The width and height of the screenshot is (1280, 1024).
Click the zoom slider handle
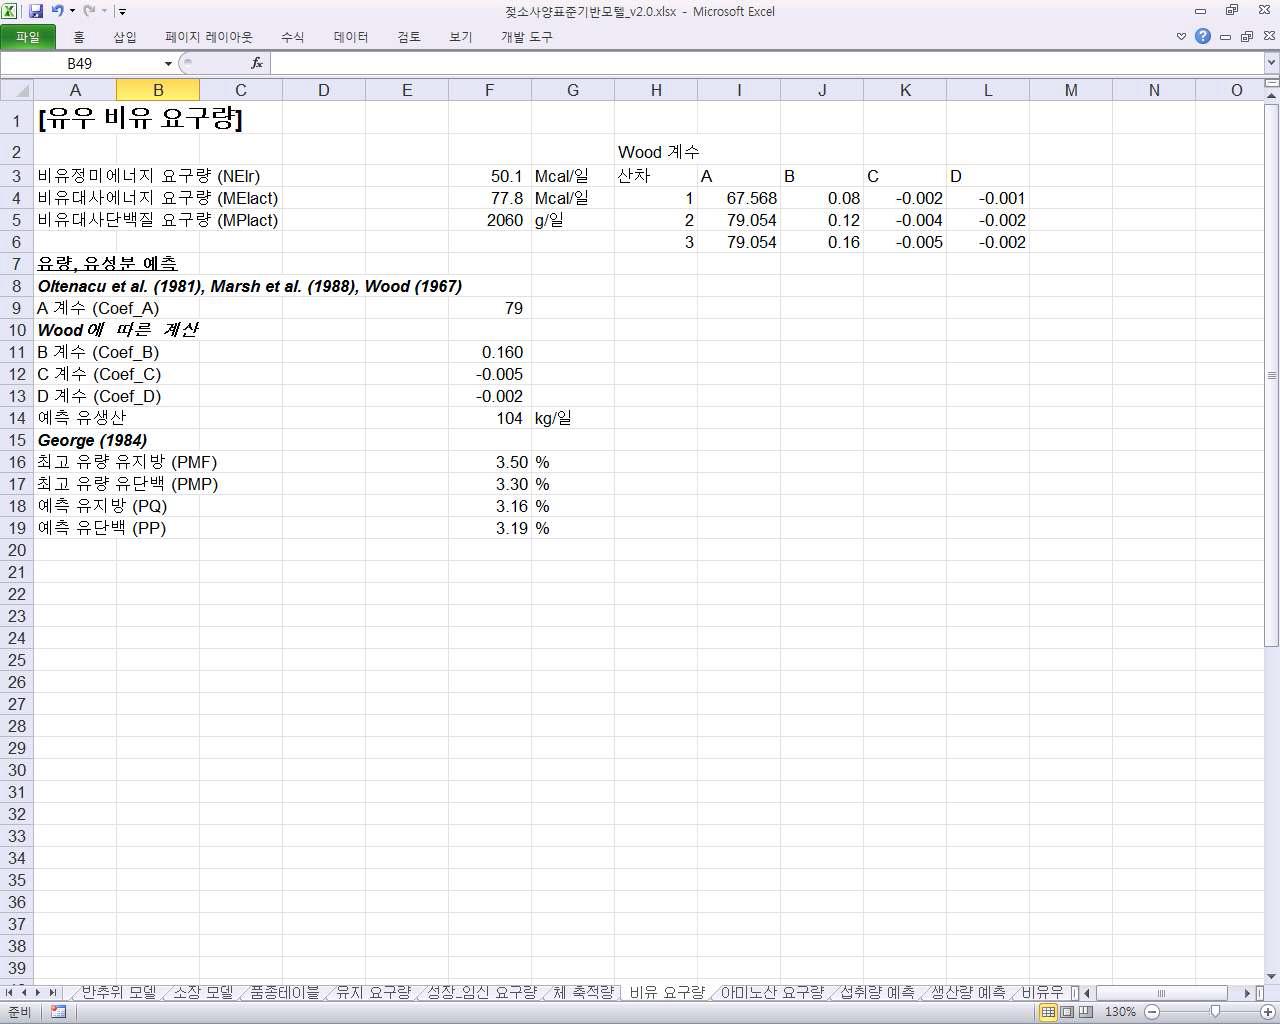[1215, 1012]
